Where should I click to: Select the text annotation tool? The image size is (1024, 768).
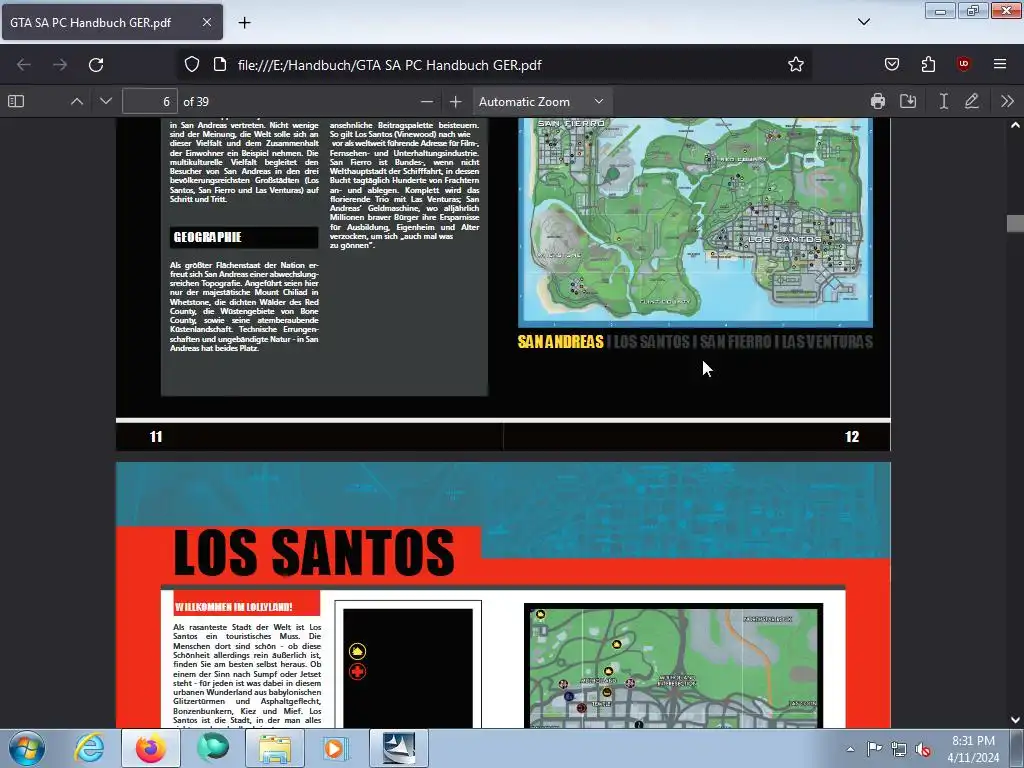pyautogui.click(x=944, y=101)
